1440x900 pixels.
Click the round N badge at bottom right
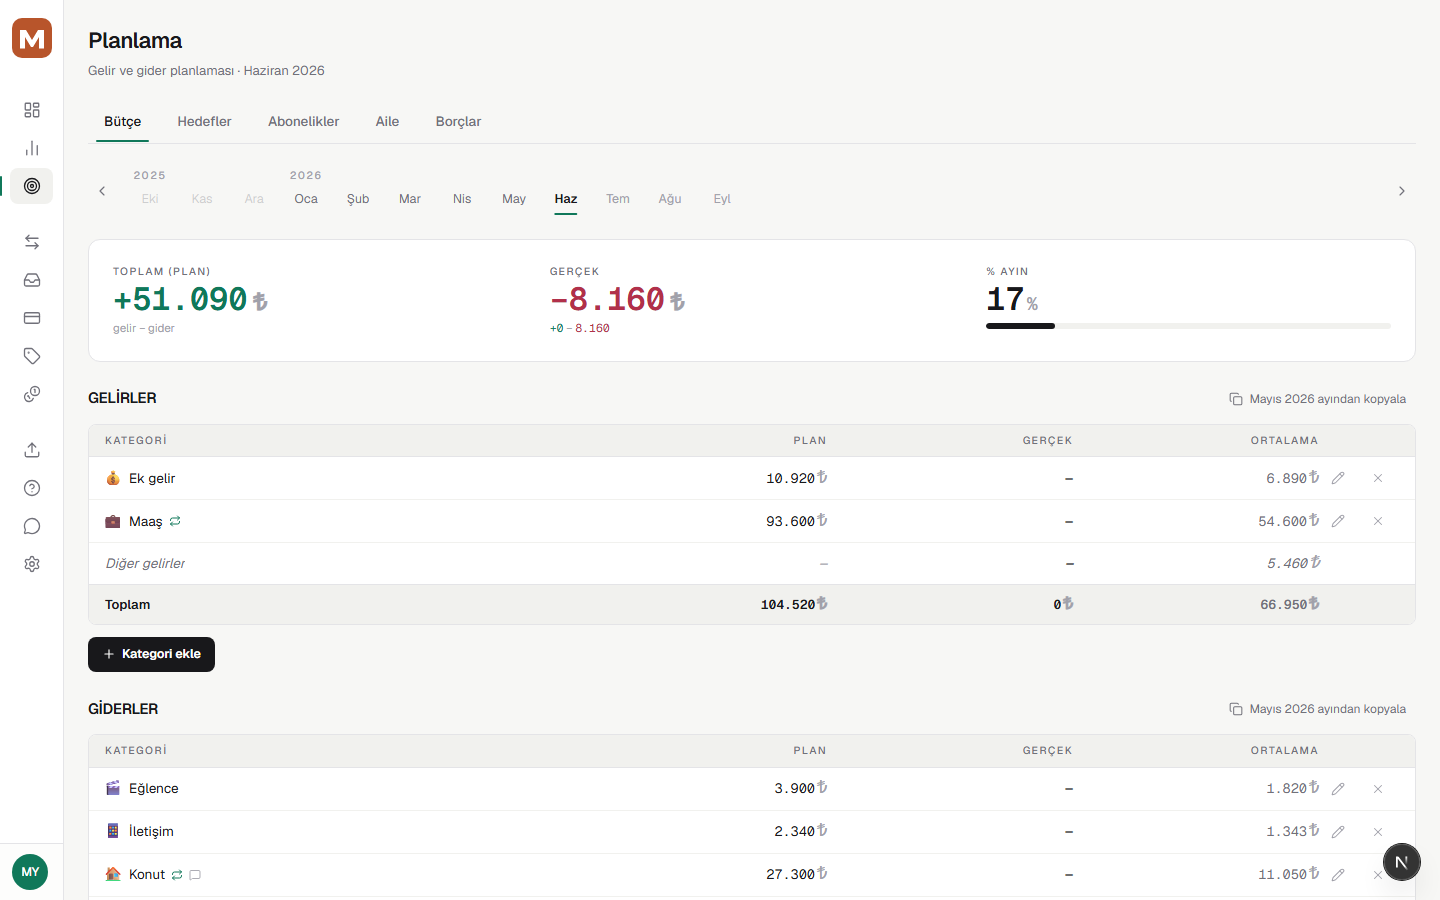point(1401,862)
